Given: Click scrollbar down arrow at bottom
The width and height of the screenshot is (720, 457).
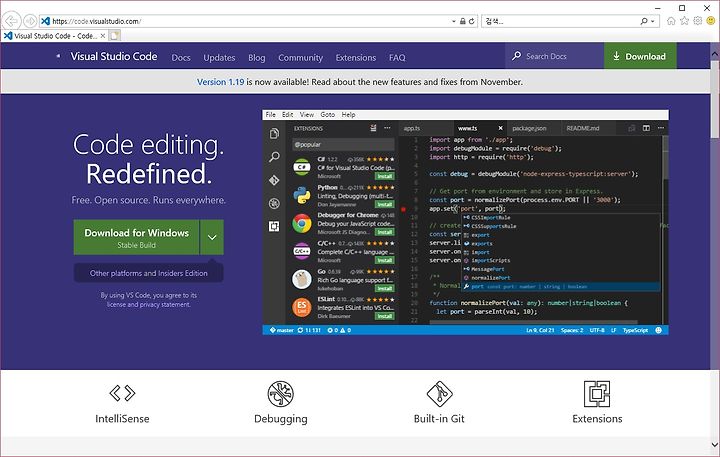Looking at the screenshot, I should 714,445.
